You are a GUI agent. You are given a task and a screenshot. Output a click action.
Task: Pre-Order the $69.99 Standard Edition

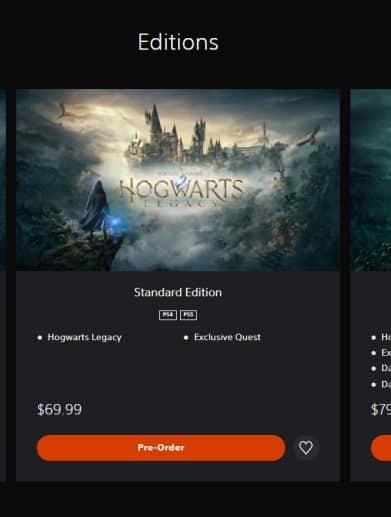click(161, 448)
